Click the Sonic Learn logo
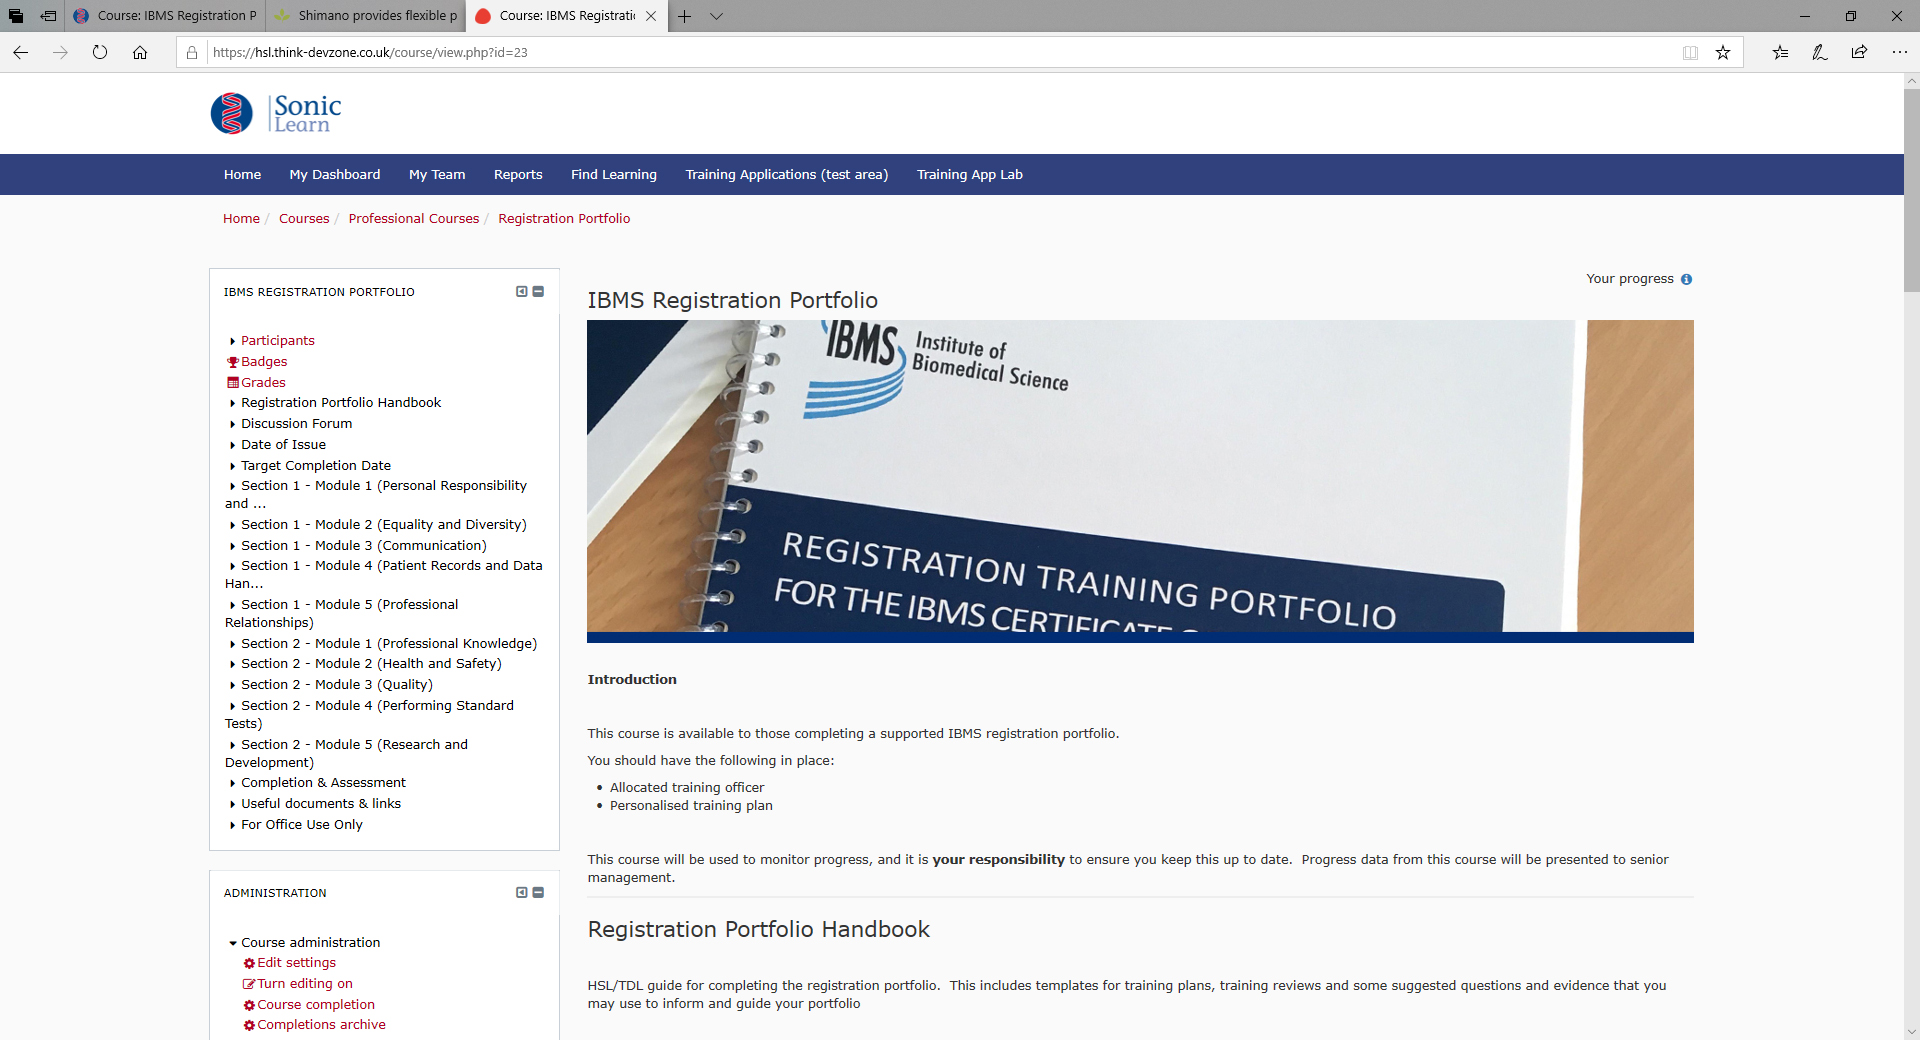This screenshot has width=1920, height=1040. (x=276, y=113)
